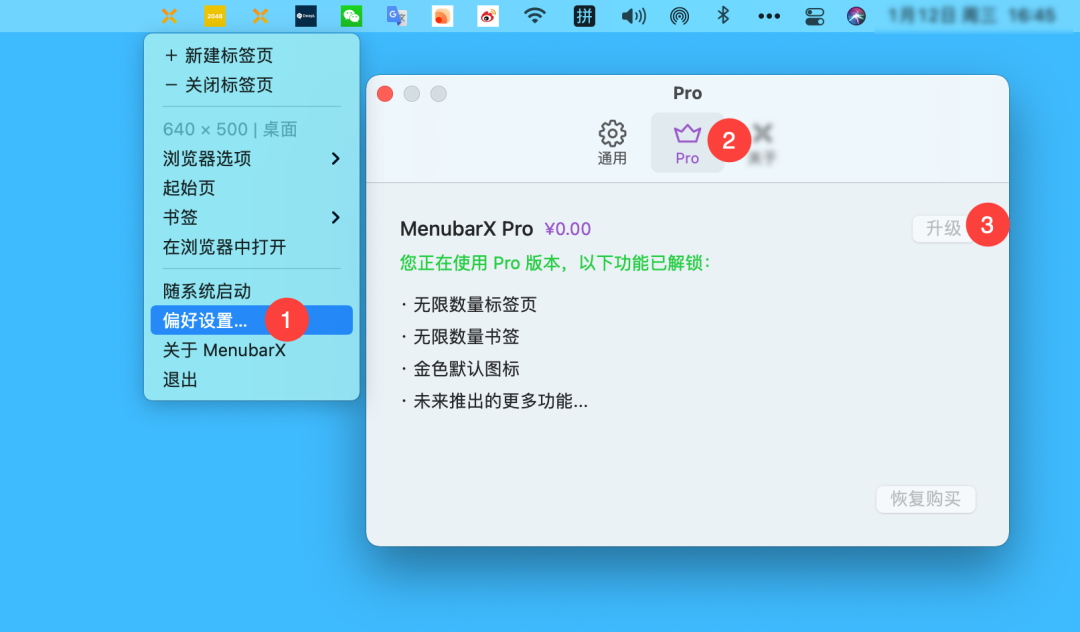1080x632 pixels.
Task: Open the Google Translate menu bar icon
Action: point(397,16)
